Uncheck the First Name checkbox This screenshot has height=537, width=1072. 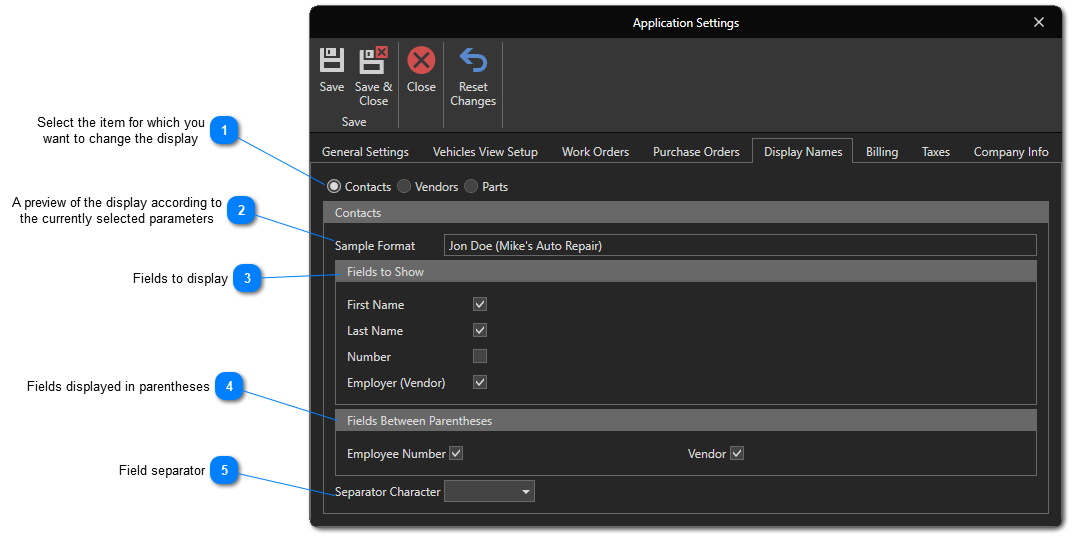480,304
